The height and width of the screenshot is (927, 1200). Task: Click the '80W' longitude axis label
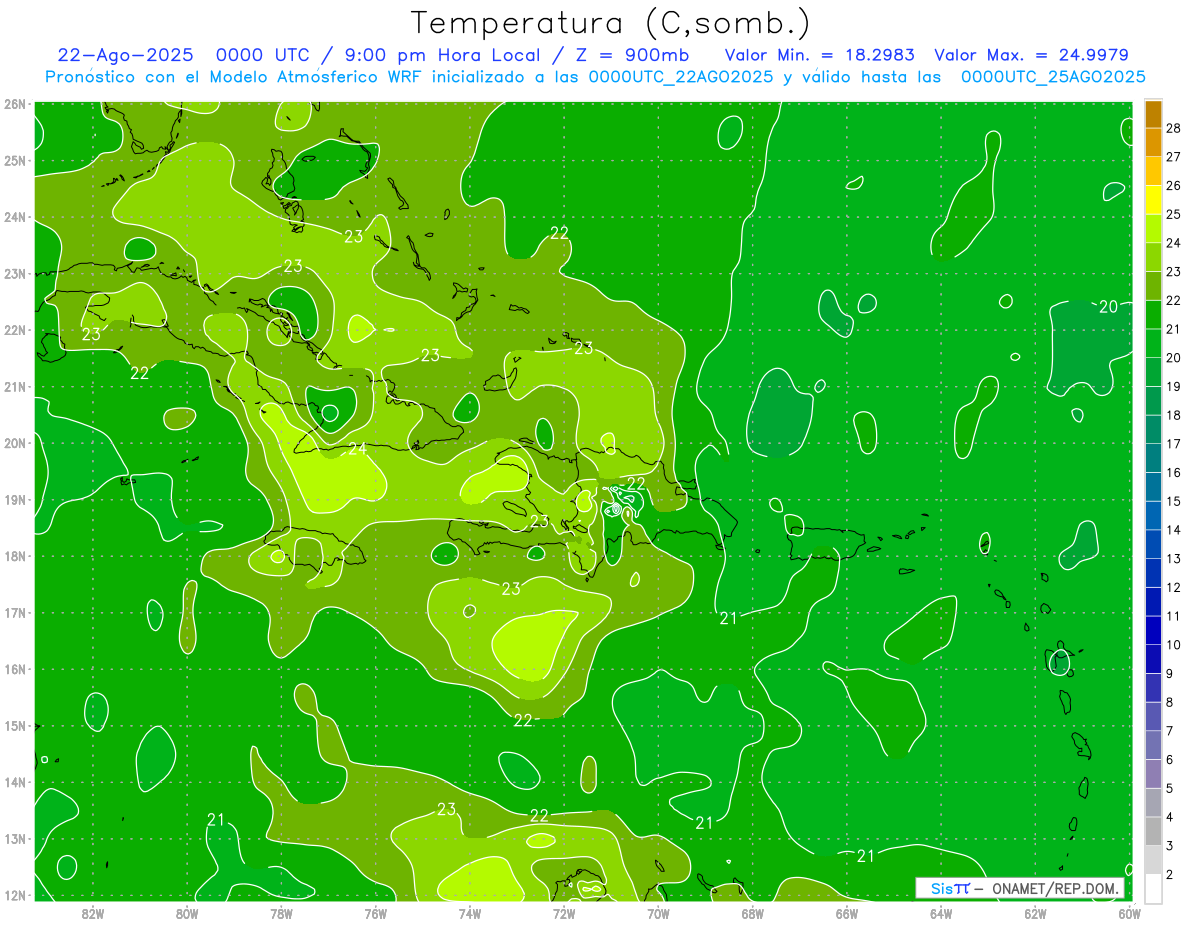[x=187, y=913]
